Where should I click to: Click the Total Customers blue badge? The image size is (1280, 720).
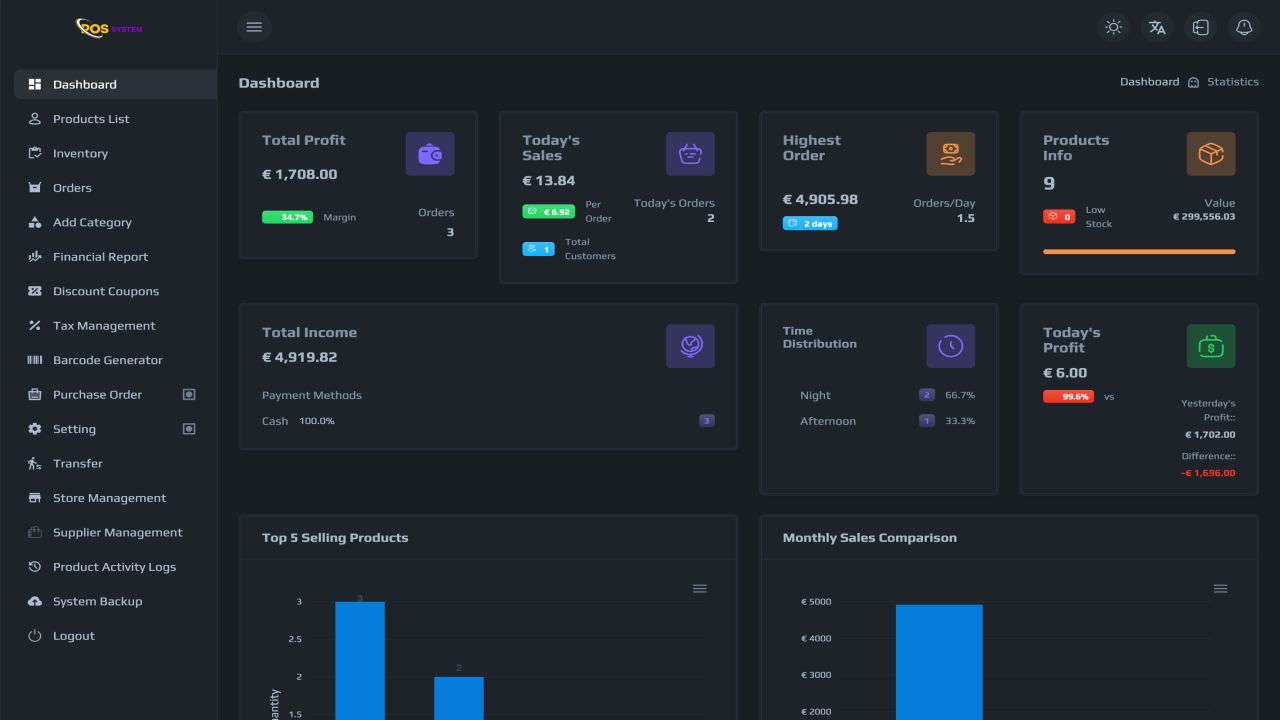(x=538, y=249)
